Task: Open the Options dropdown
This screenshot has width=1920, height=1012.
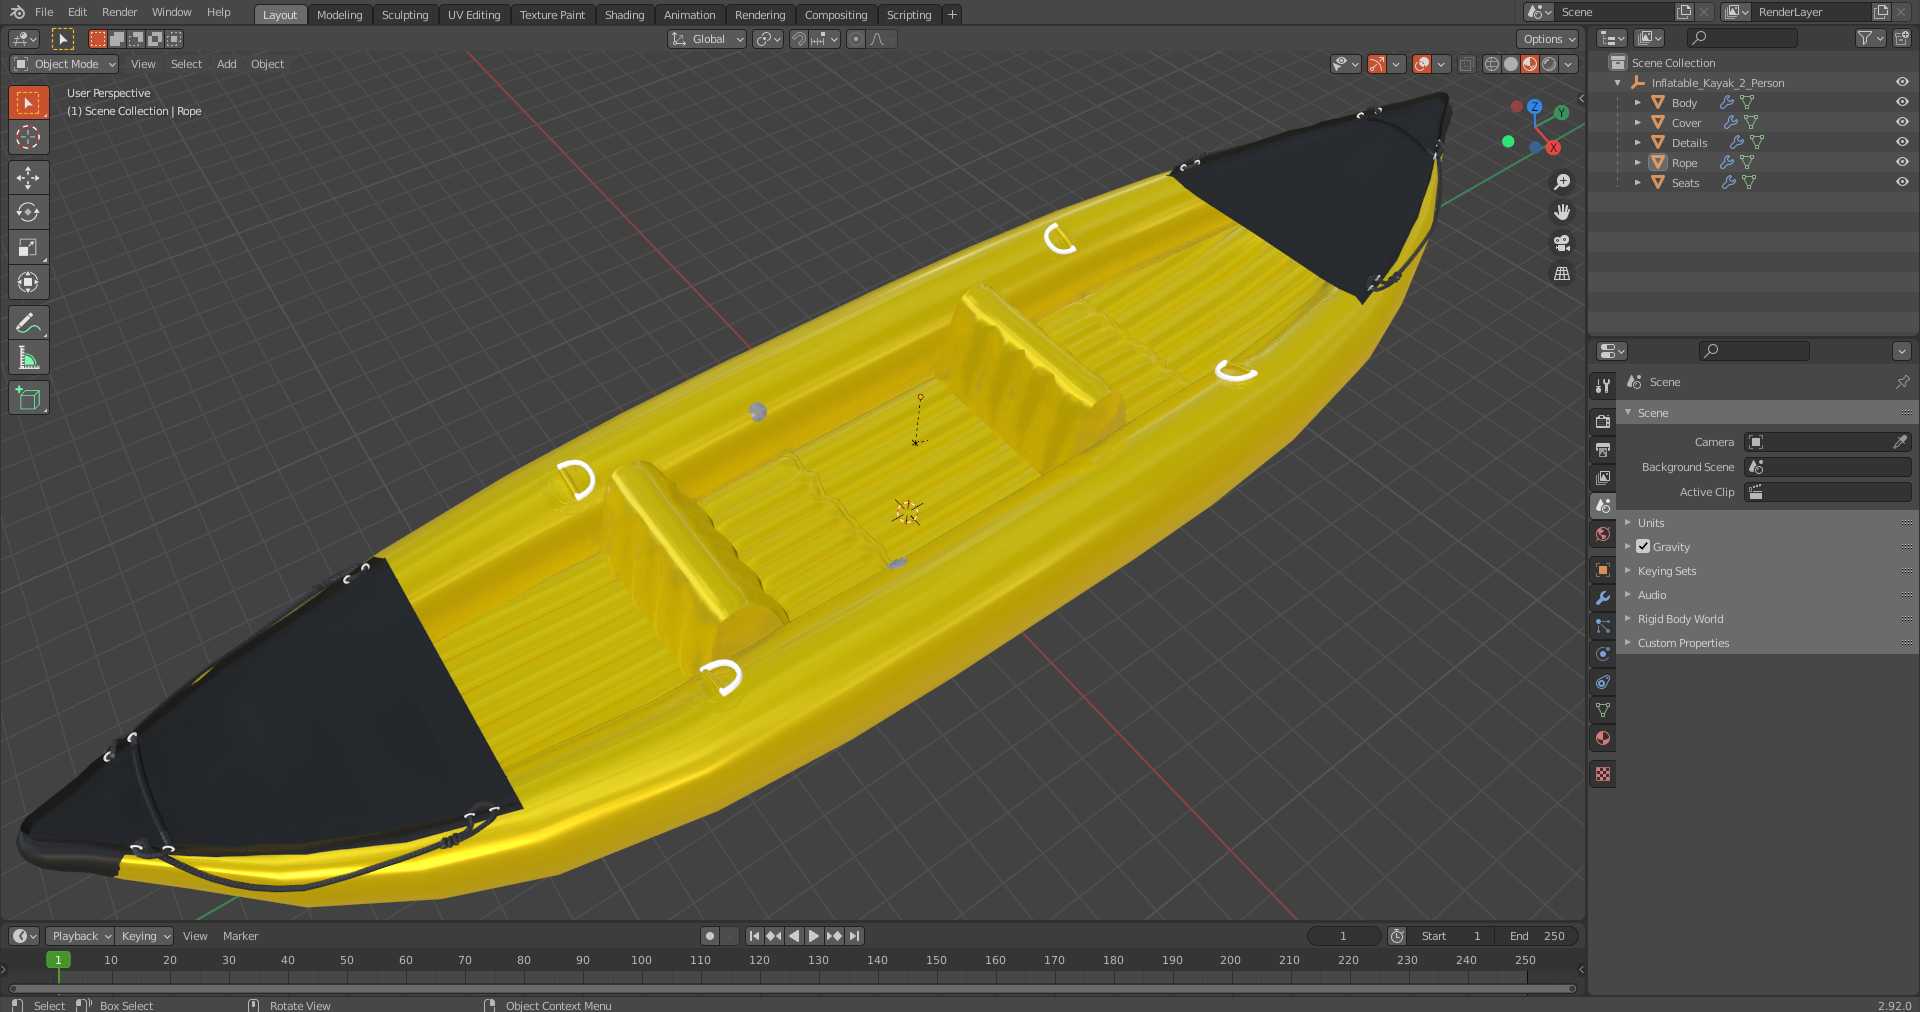Action: (x=1548, y=39)
